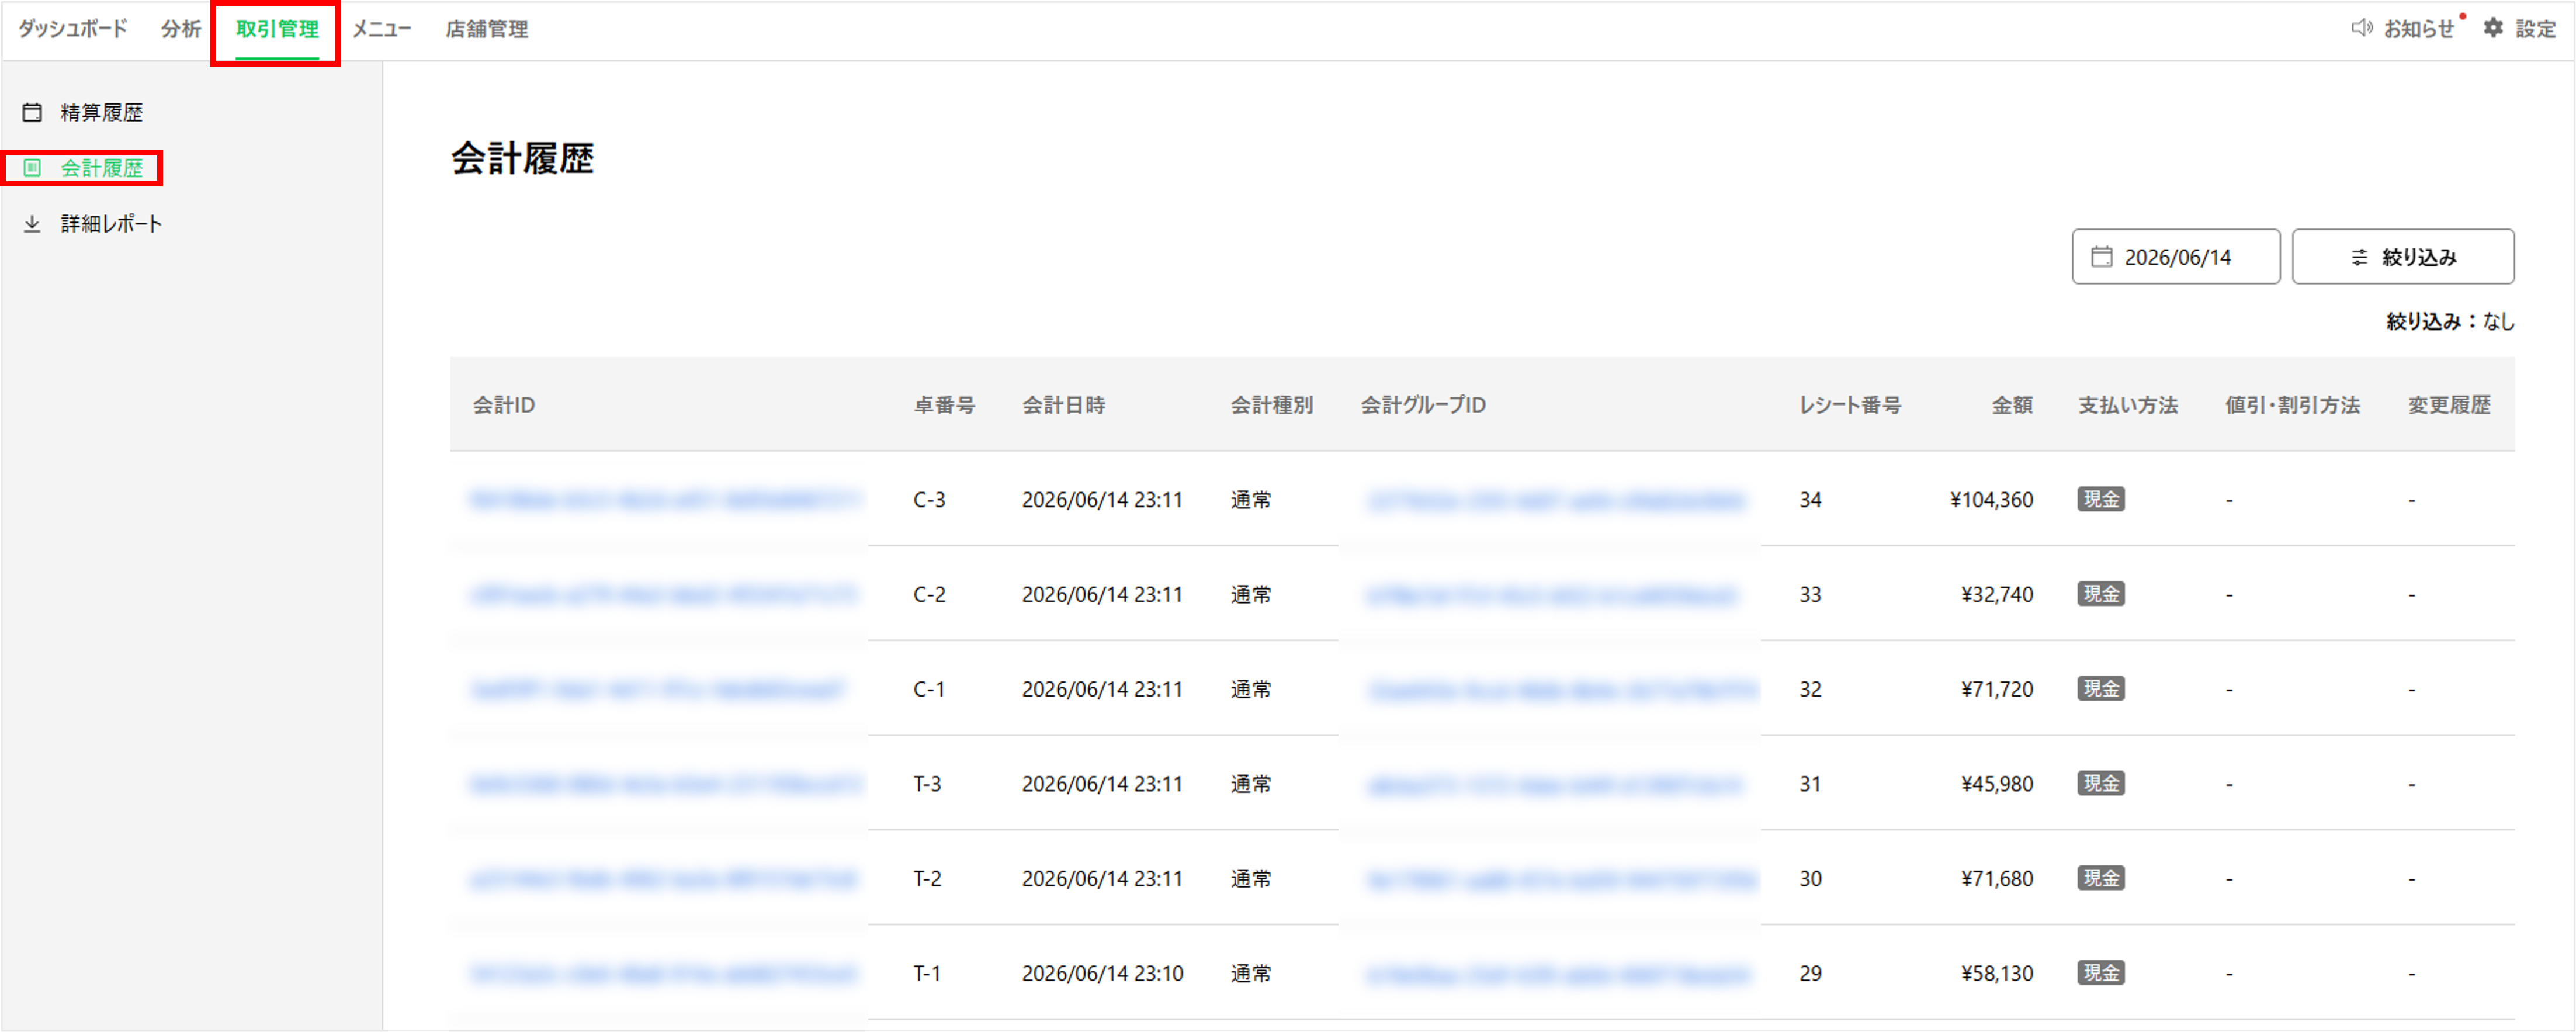Click the 会計履歴 list icon
The height and width of the screenshot is (1032, 2576).
pos(32,168)
